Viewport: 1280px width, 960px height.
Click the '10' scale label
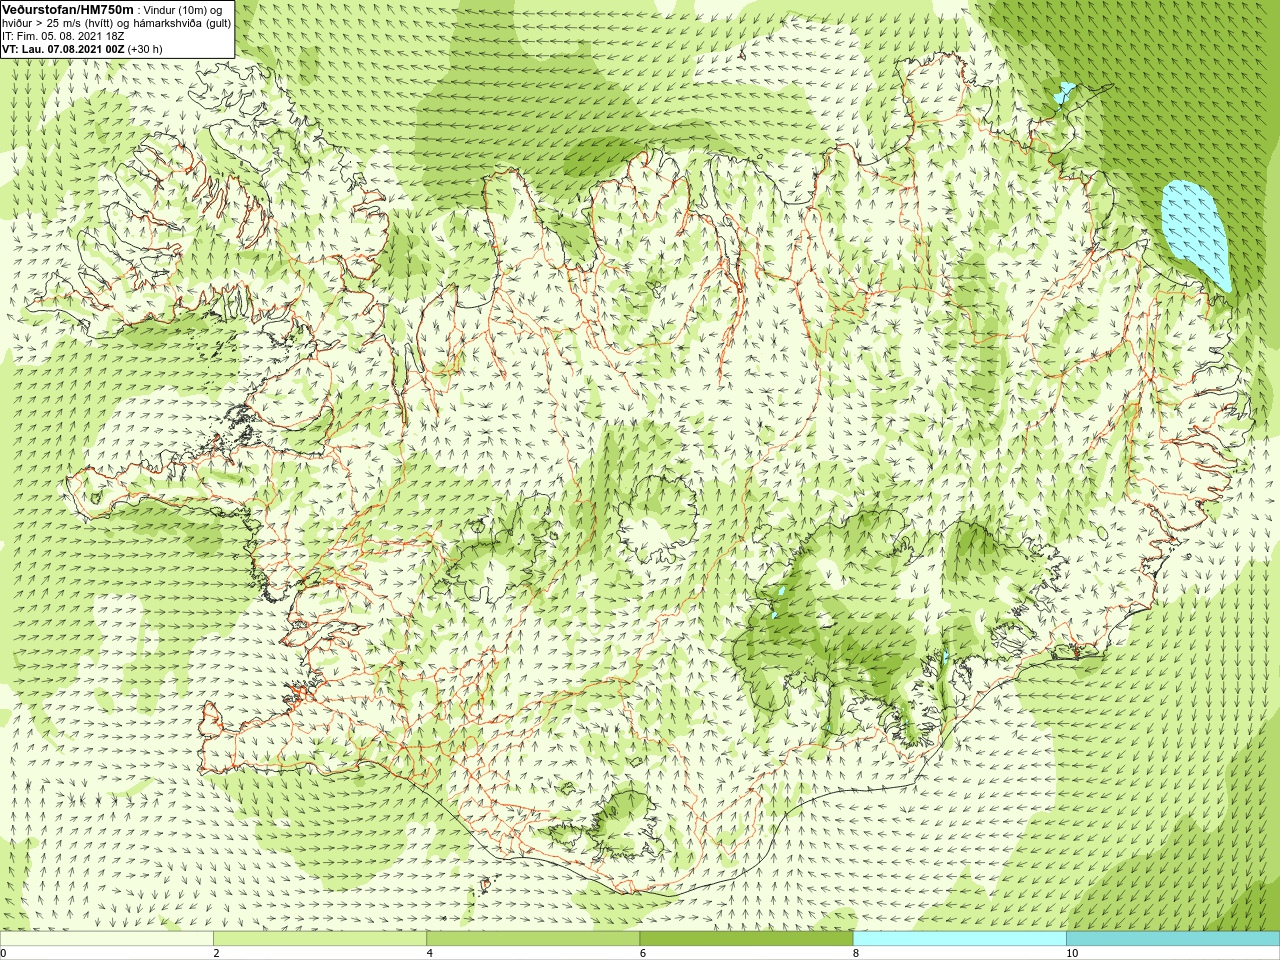(1072, 953)
